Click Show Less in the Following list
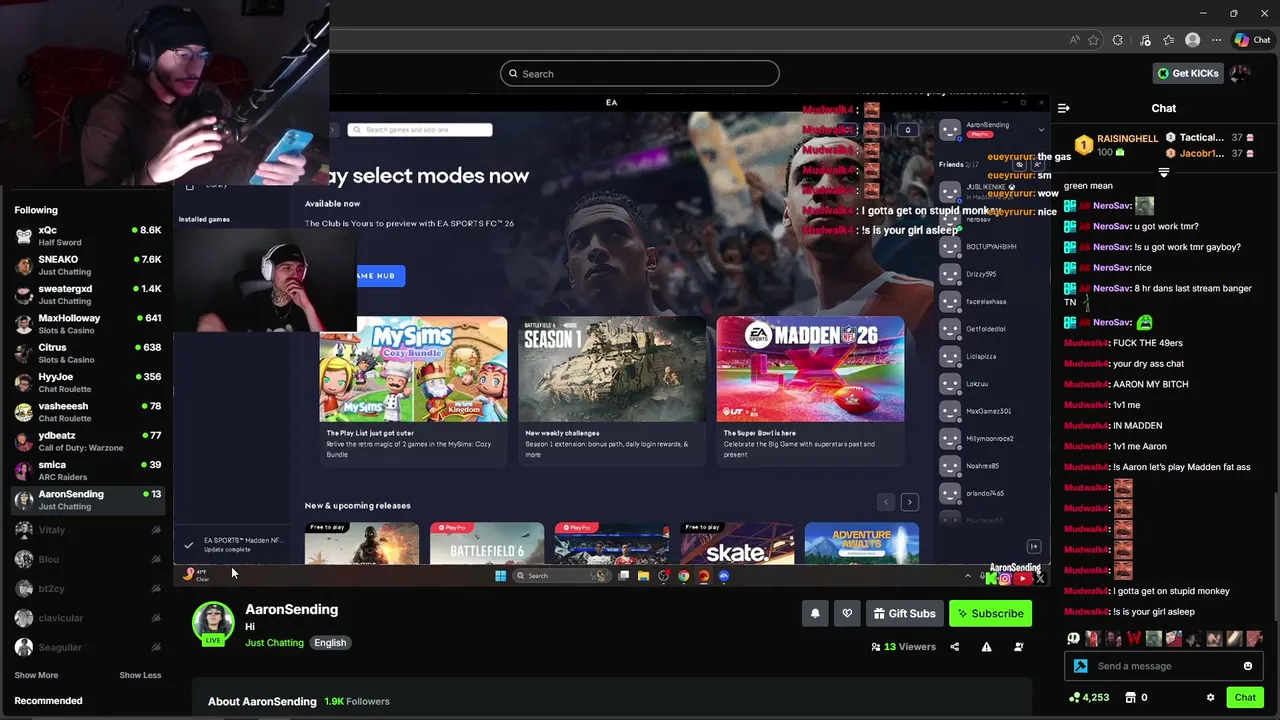Viewport: 1280px width, 720px height. (x=140, y=675)
